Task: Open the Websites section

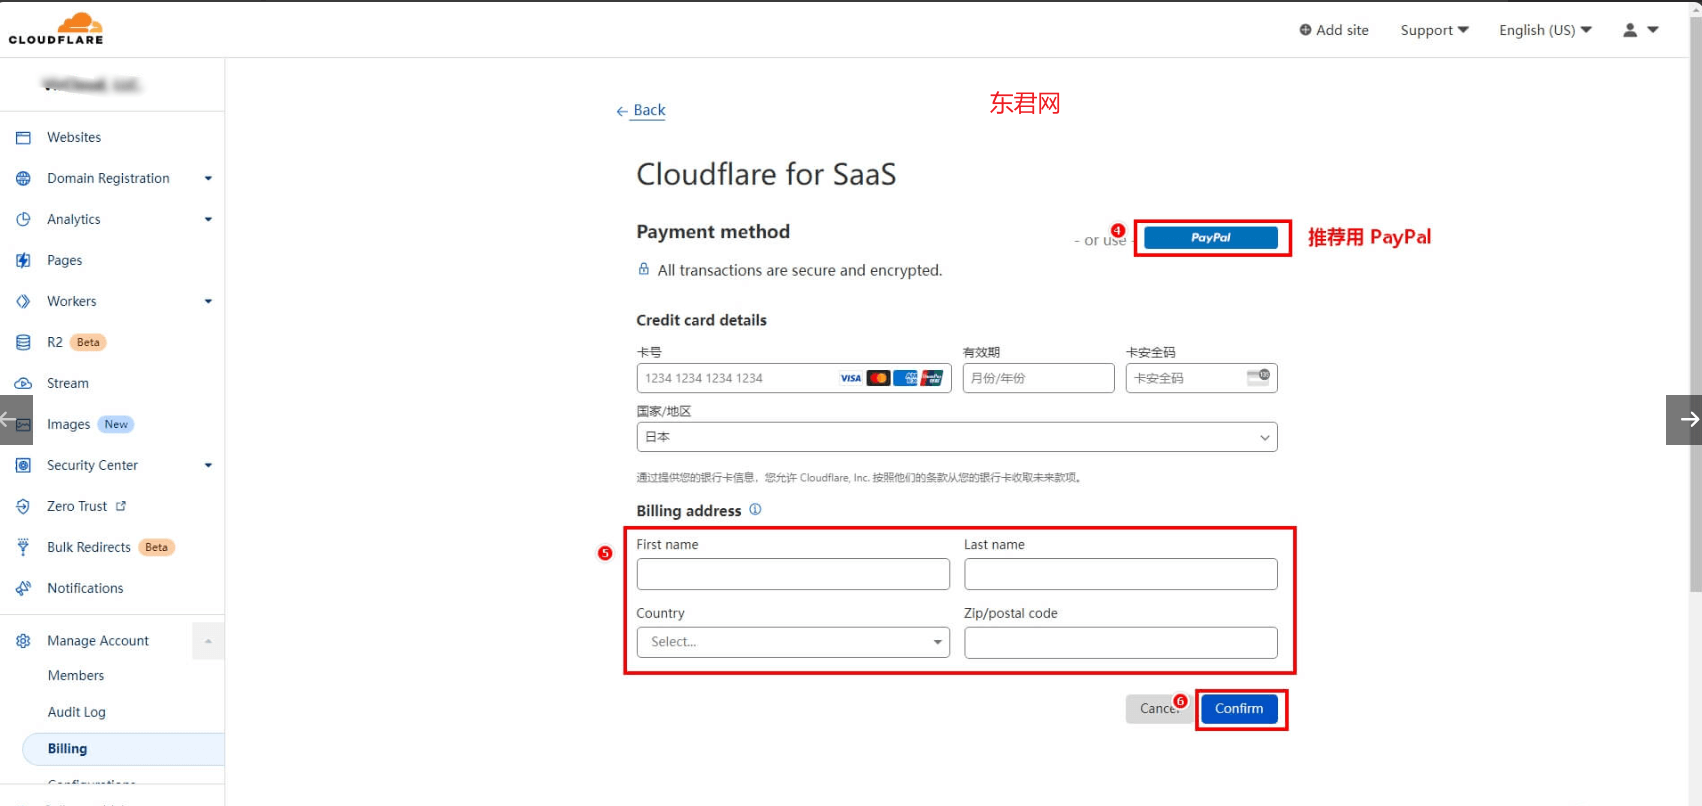Action: pyautogui.click(x=74, y=137)
